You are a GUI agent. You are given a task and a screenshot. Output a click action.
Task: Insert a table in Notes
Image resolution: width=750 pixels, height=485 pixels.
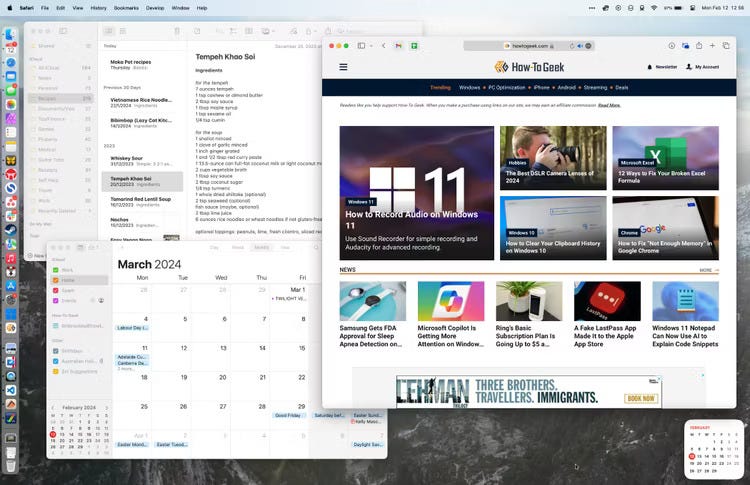[249, 31]
